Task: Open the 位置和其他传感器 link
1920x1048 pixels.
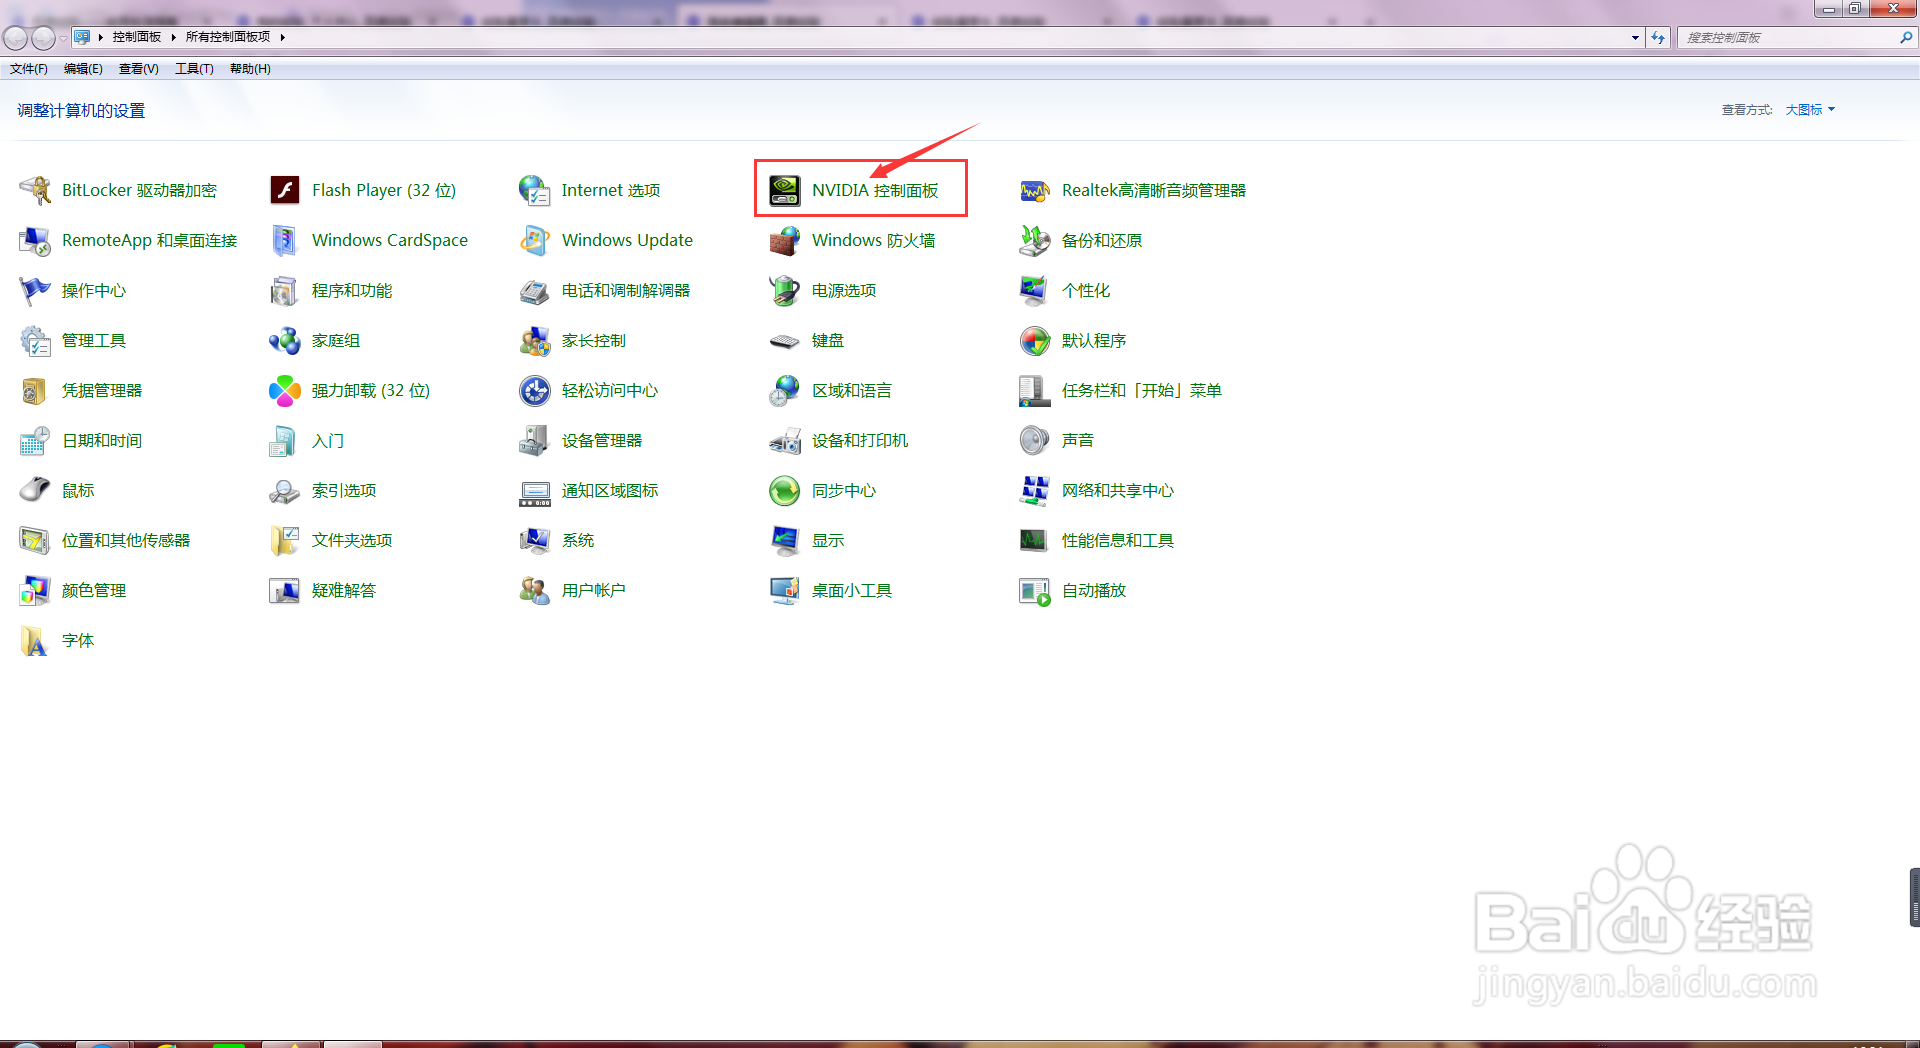Action: [x=126, y=541]
